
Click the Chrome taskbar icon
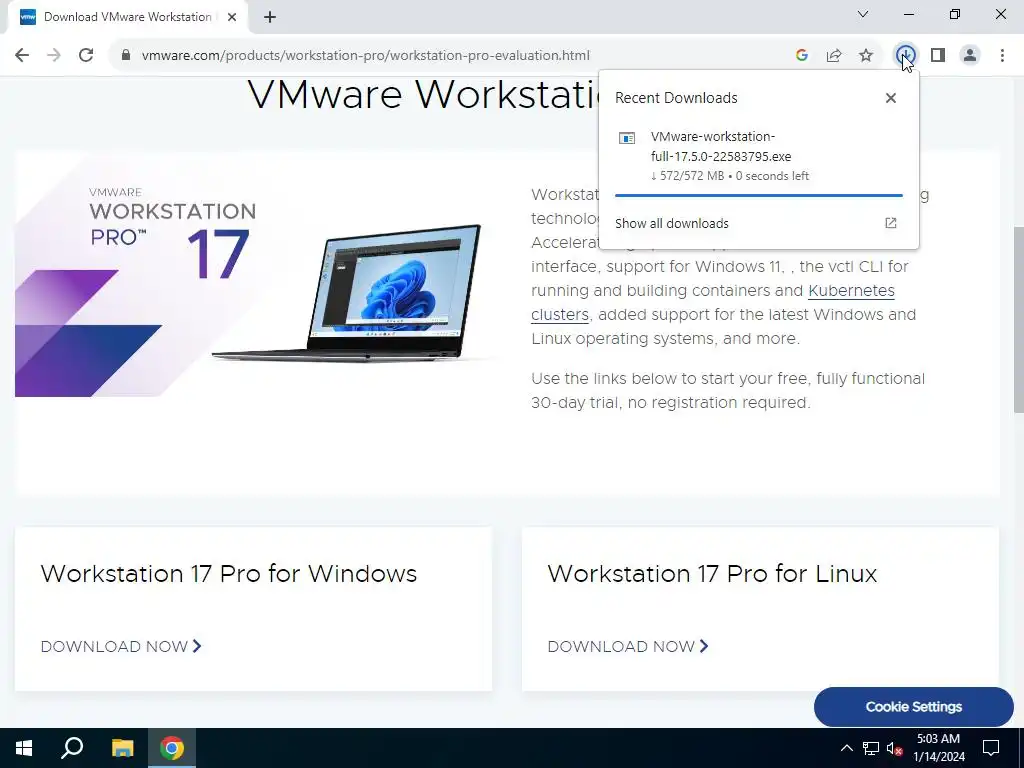[x=172, y=748]
